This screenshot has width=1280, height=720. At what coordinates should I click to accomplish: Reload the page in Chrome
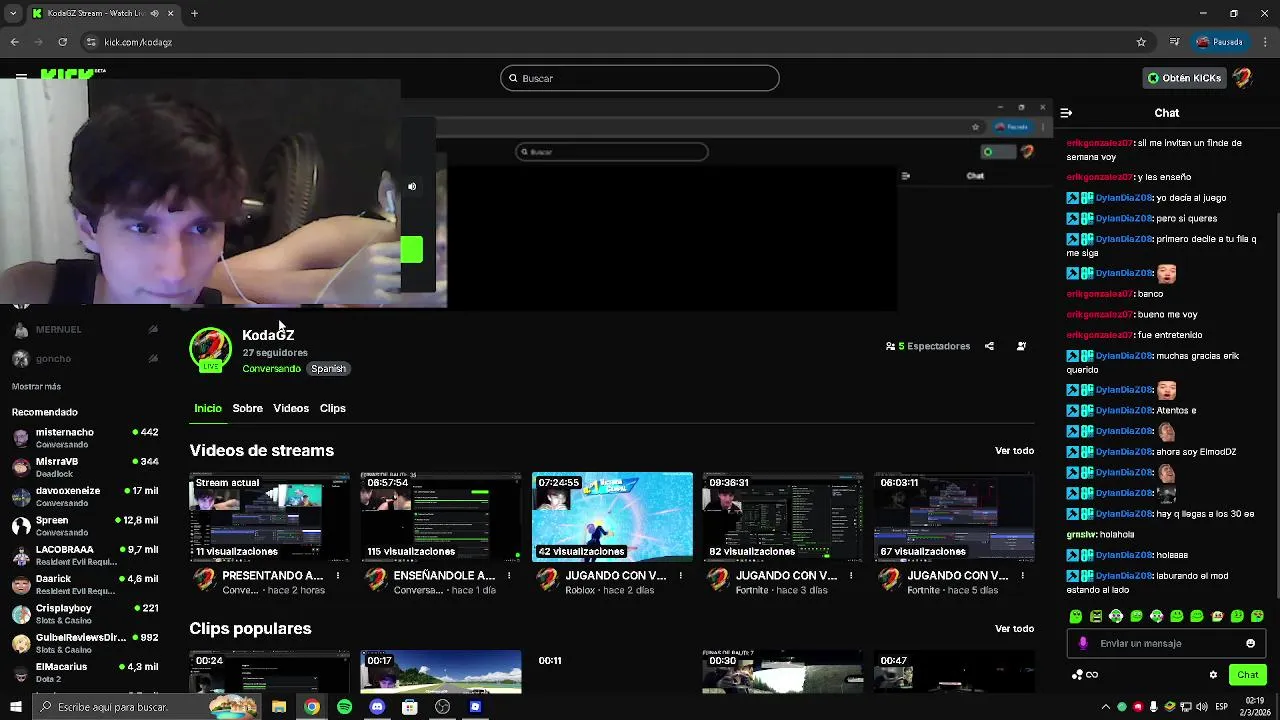pos(62,42)
